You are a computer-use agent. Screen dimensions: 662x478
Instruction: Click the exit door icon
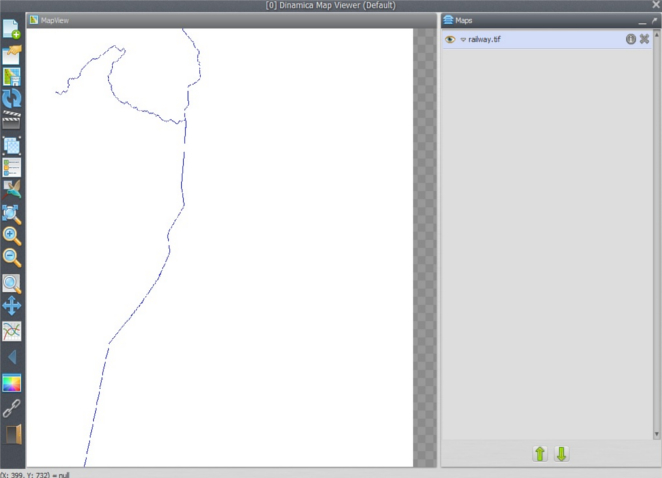click(12, 432)
